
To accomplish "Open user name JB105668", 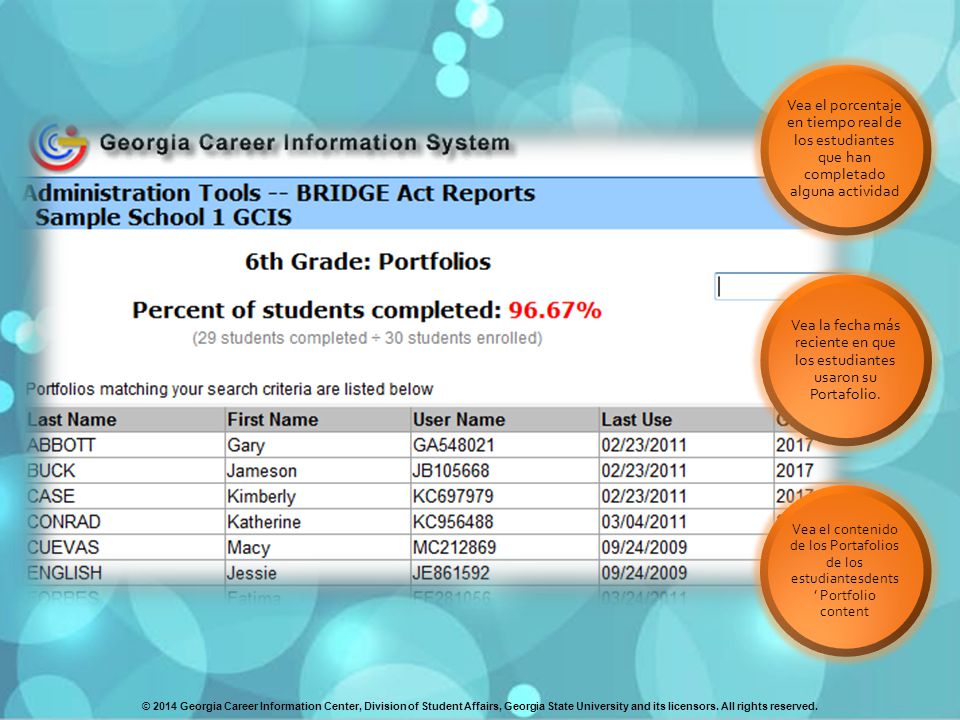I will point(451,471).
